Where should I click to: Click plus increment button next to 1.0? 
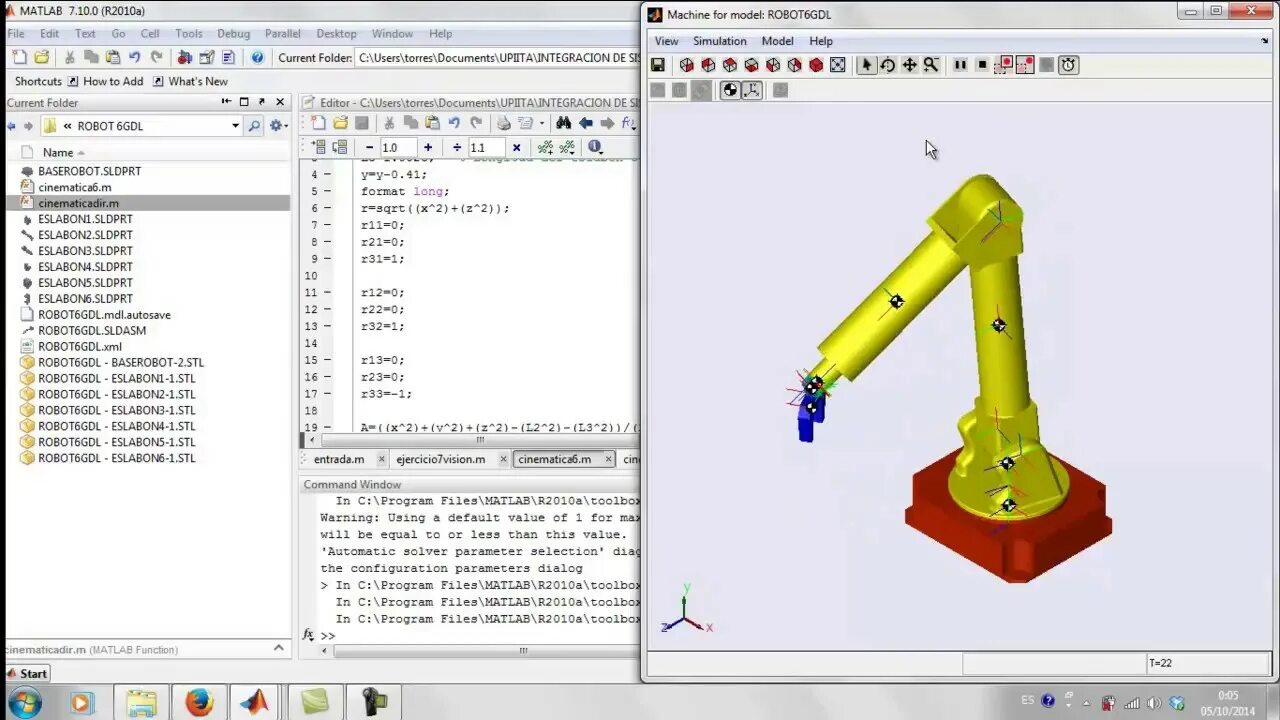coord(428,148)
